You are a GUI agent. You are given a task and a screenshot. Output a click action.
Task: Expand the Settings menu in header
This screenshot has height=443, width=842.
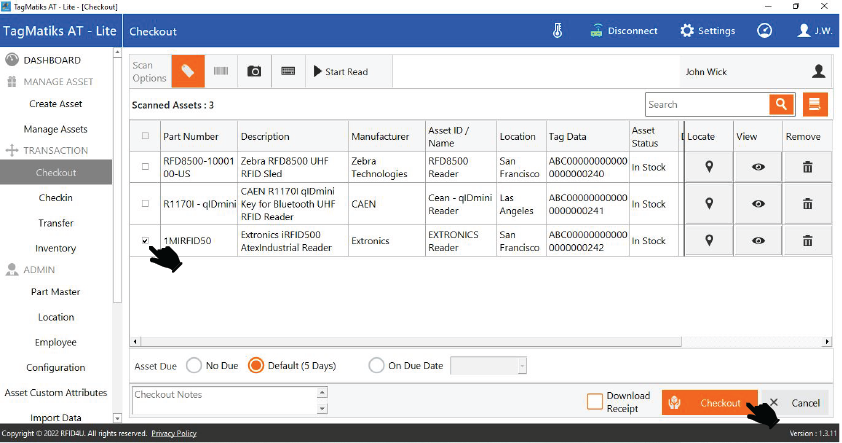(x=707, y=31)
